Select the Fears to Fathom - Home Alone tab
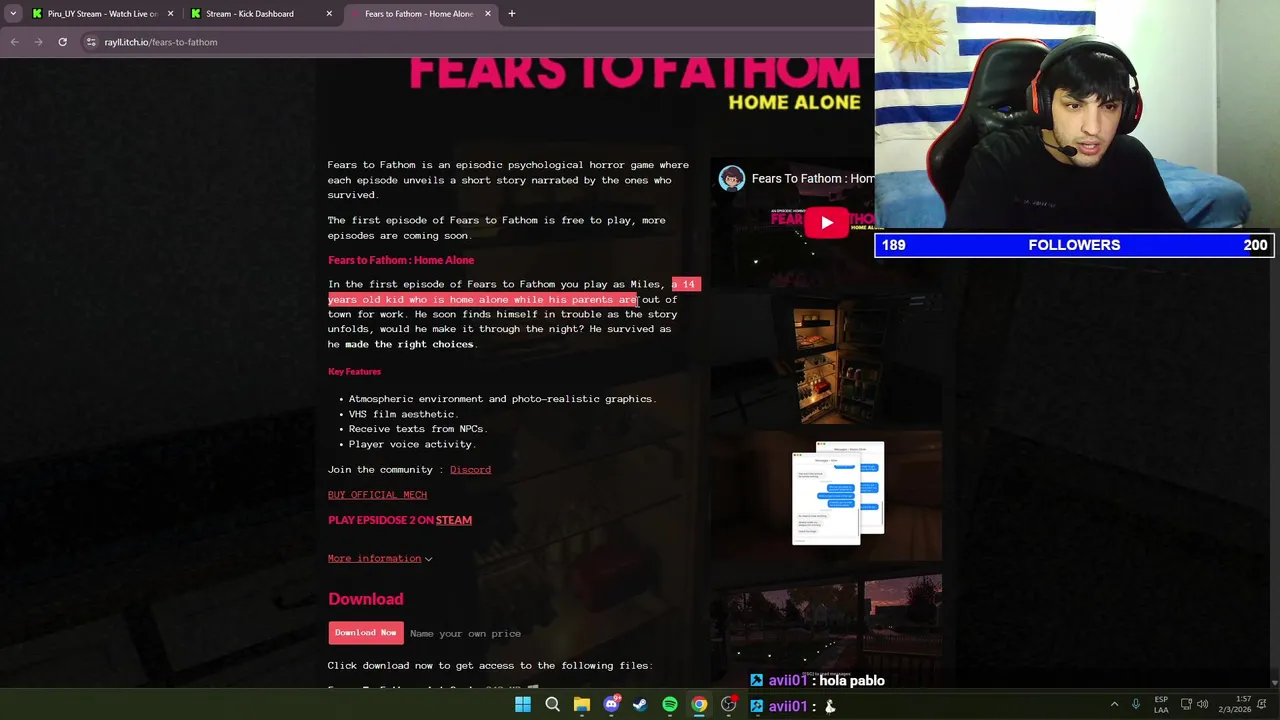The height and width of the screenshot is (720, 1280). point(419,14)
